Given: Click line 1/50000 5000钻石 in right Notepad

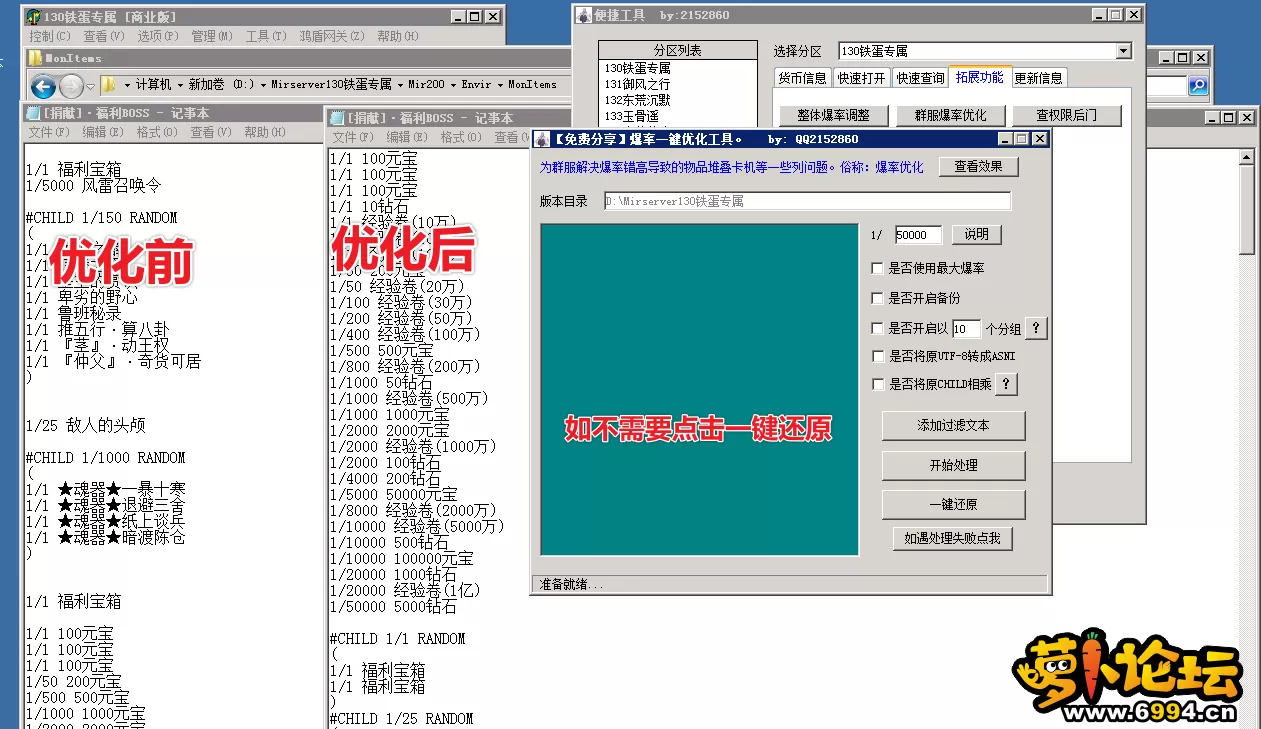Looking at the screenshot, I should click(x=393, y=607).
